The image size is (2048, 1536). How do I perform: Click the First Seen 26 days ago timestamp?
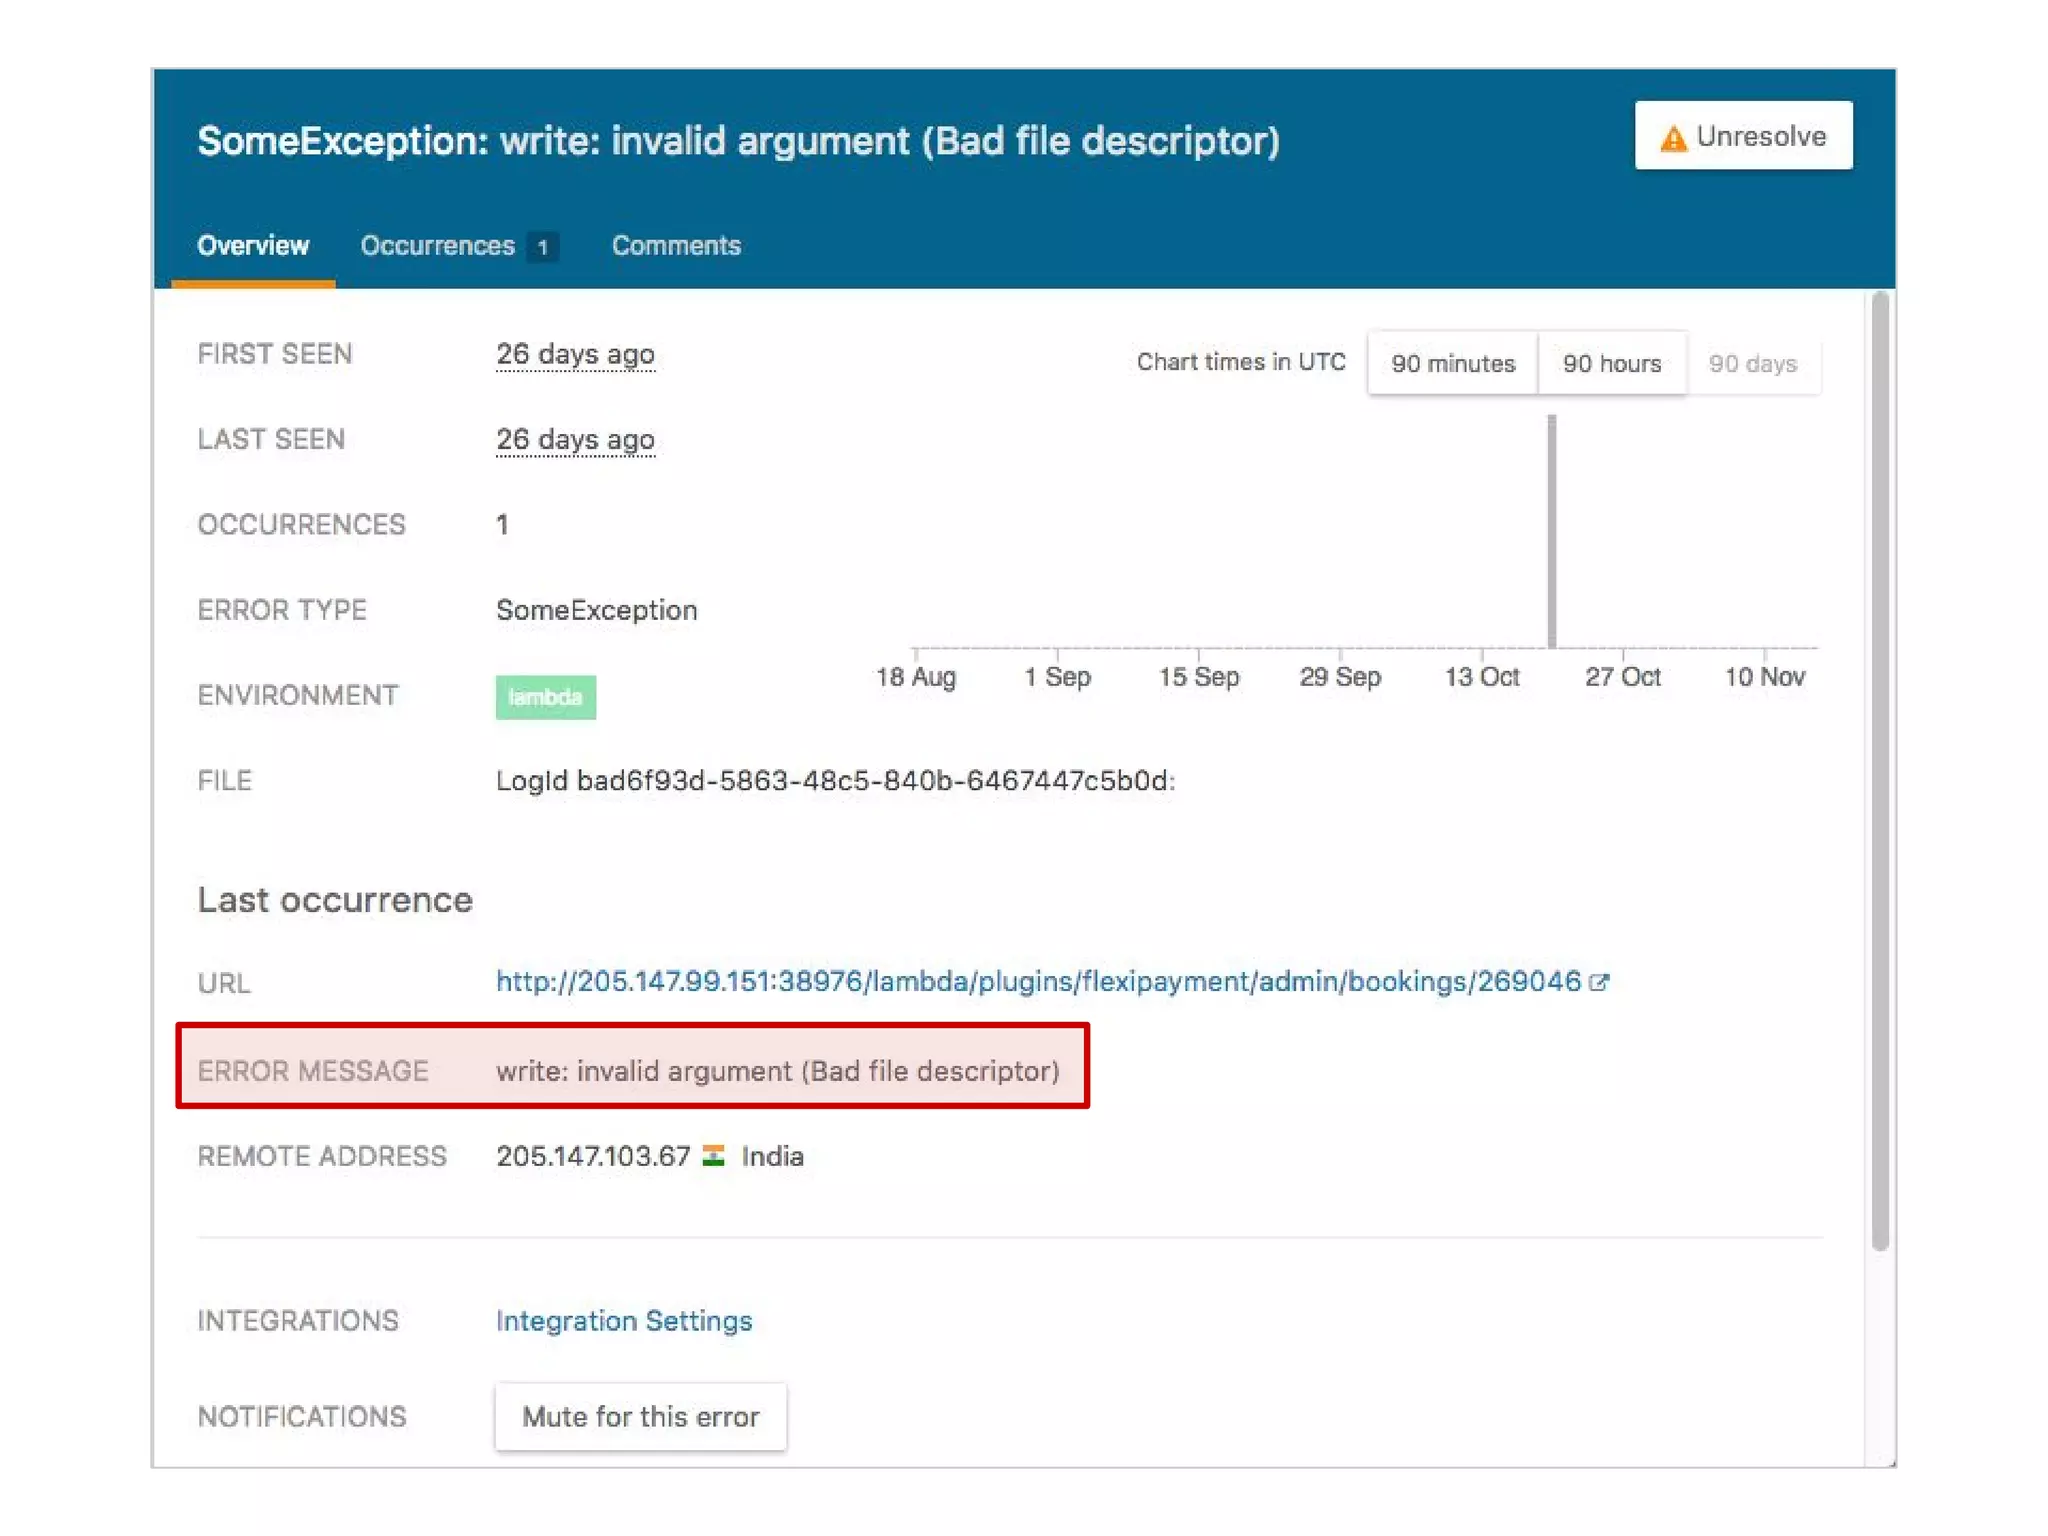pyautogui.click(x=575, y=354)
